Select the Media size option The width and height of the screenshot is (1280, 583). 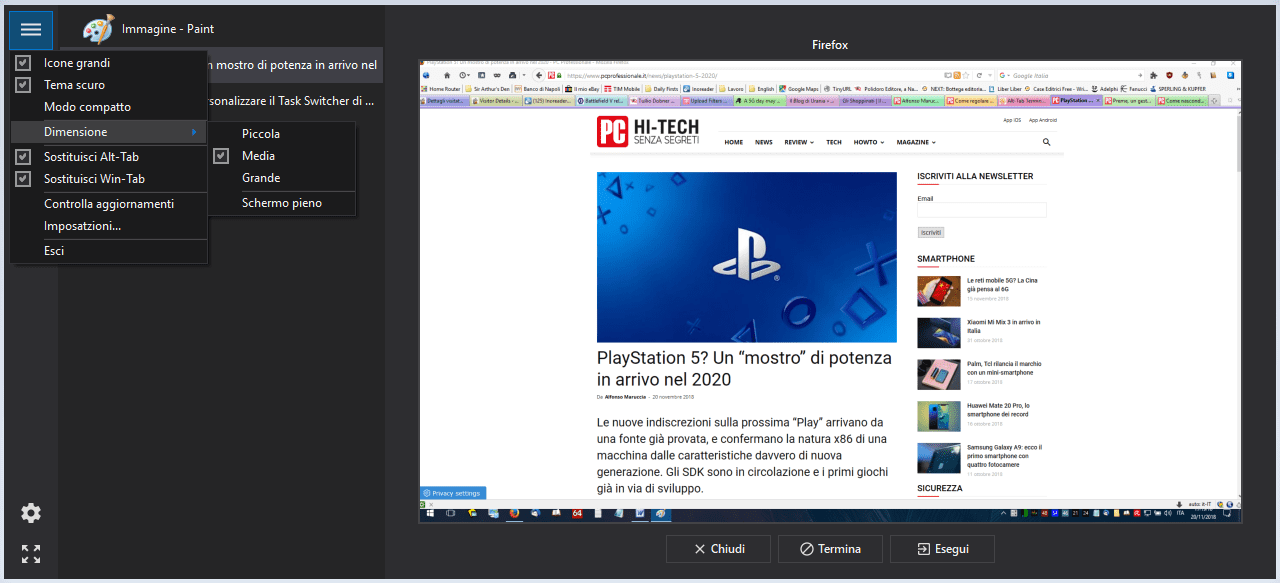258,156
